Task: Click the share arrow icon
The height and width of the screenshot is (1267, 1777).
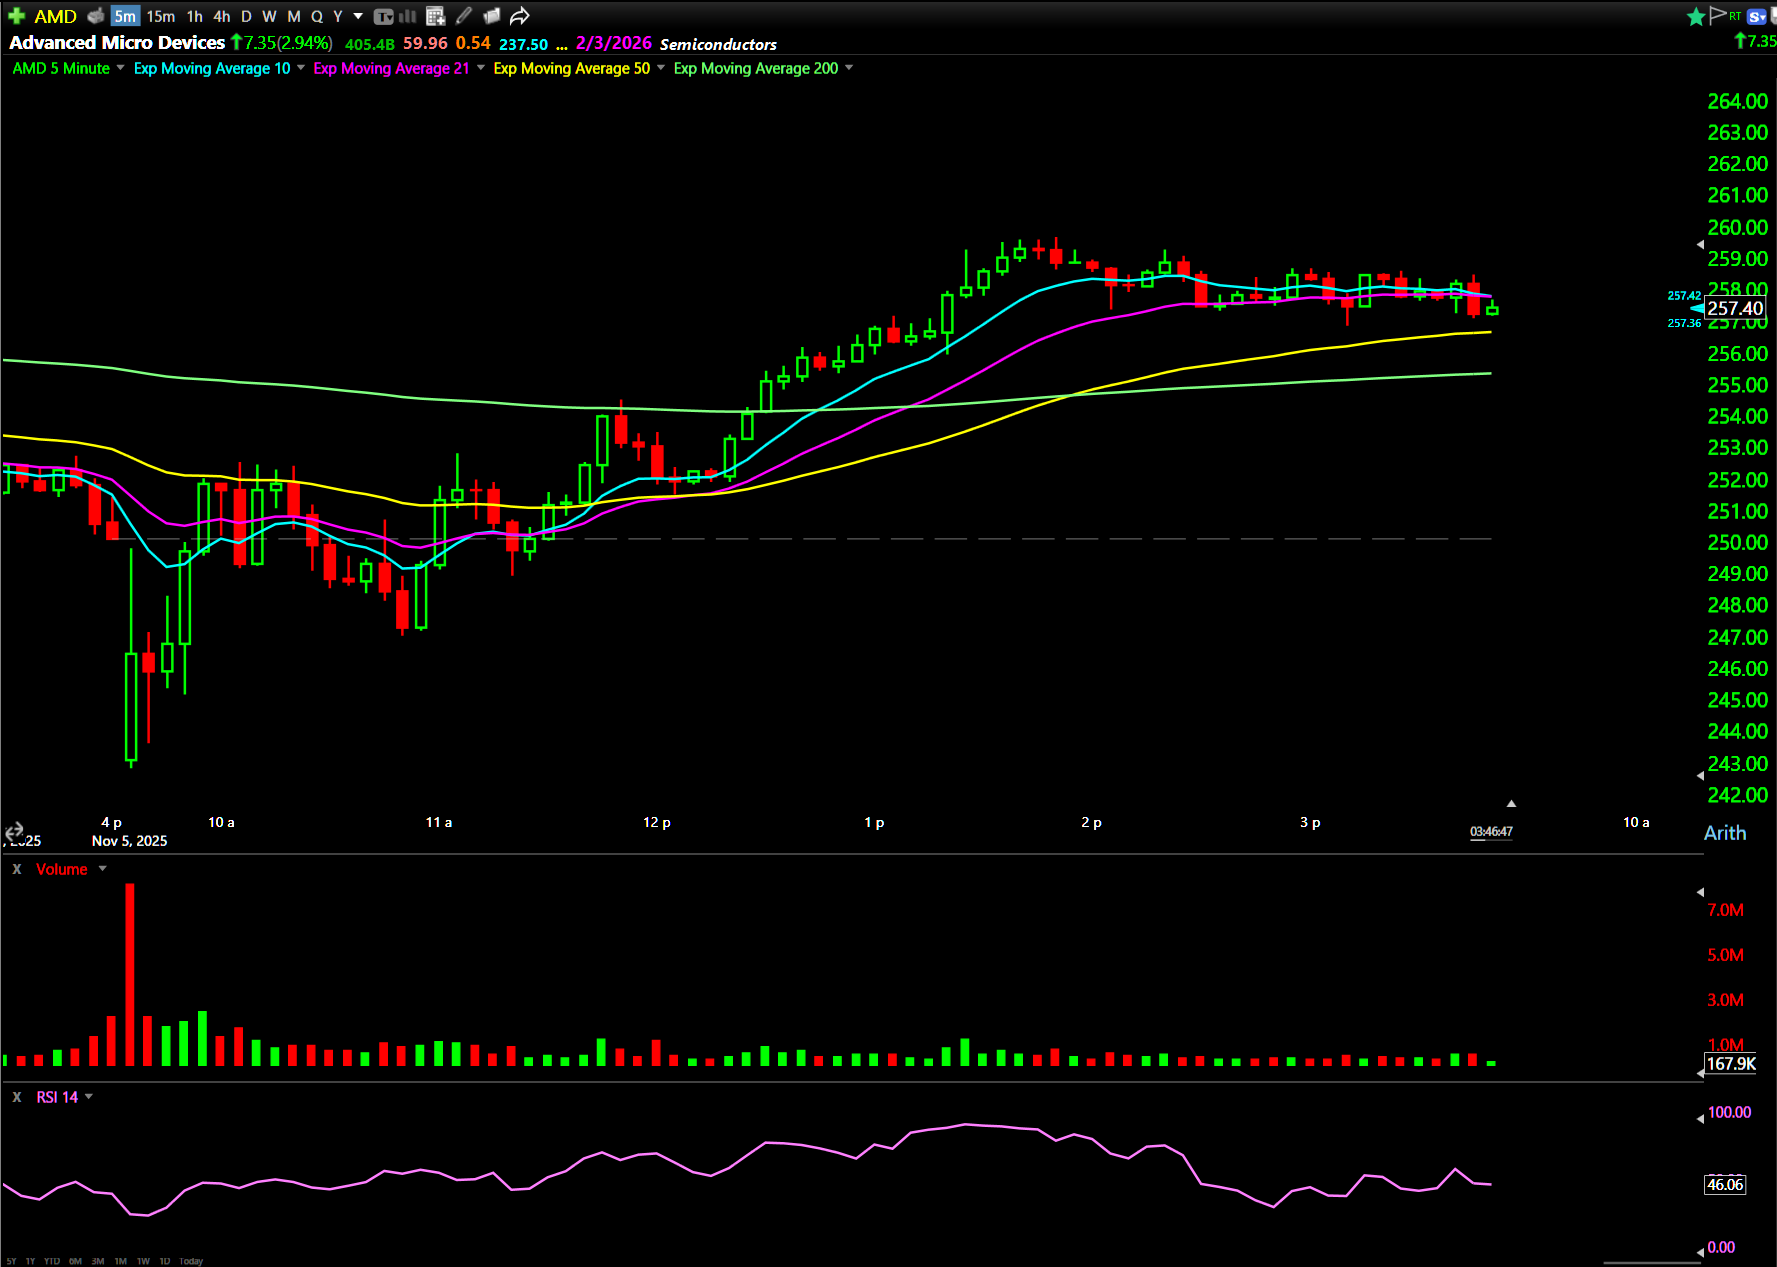Action: click(x=519, y=16)
